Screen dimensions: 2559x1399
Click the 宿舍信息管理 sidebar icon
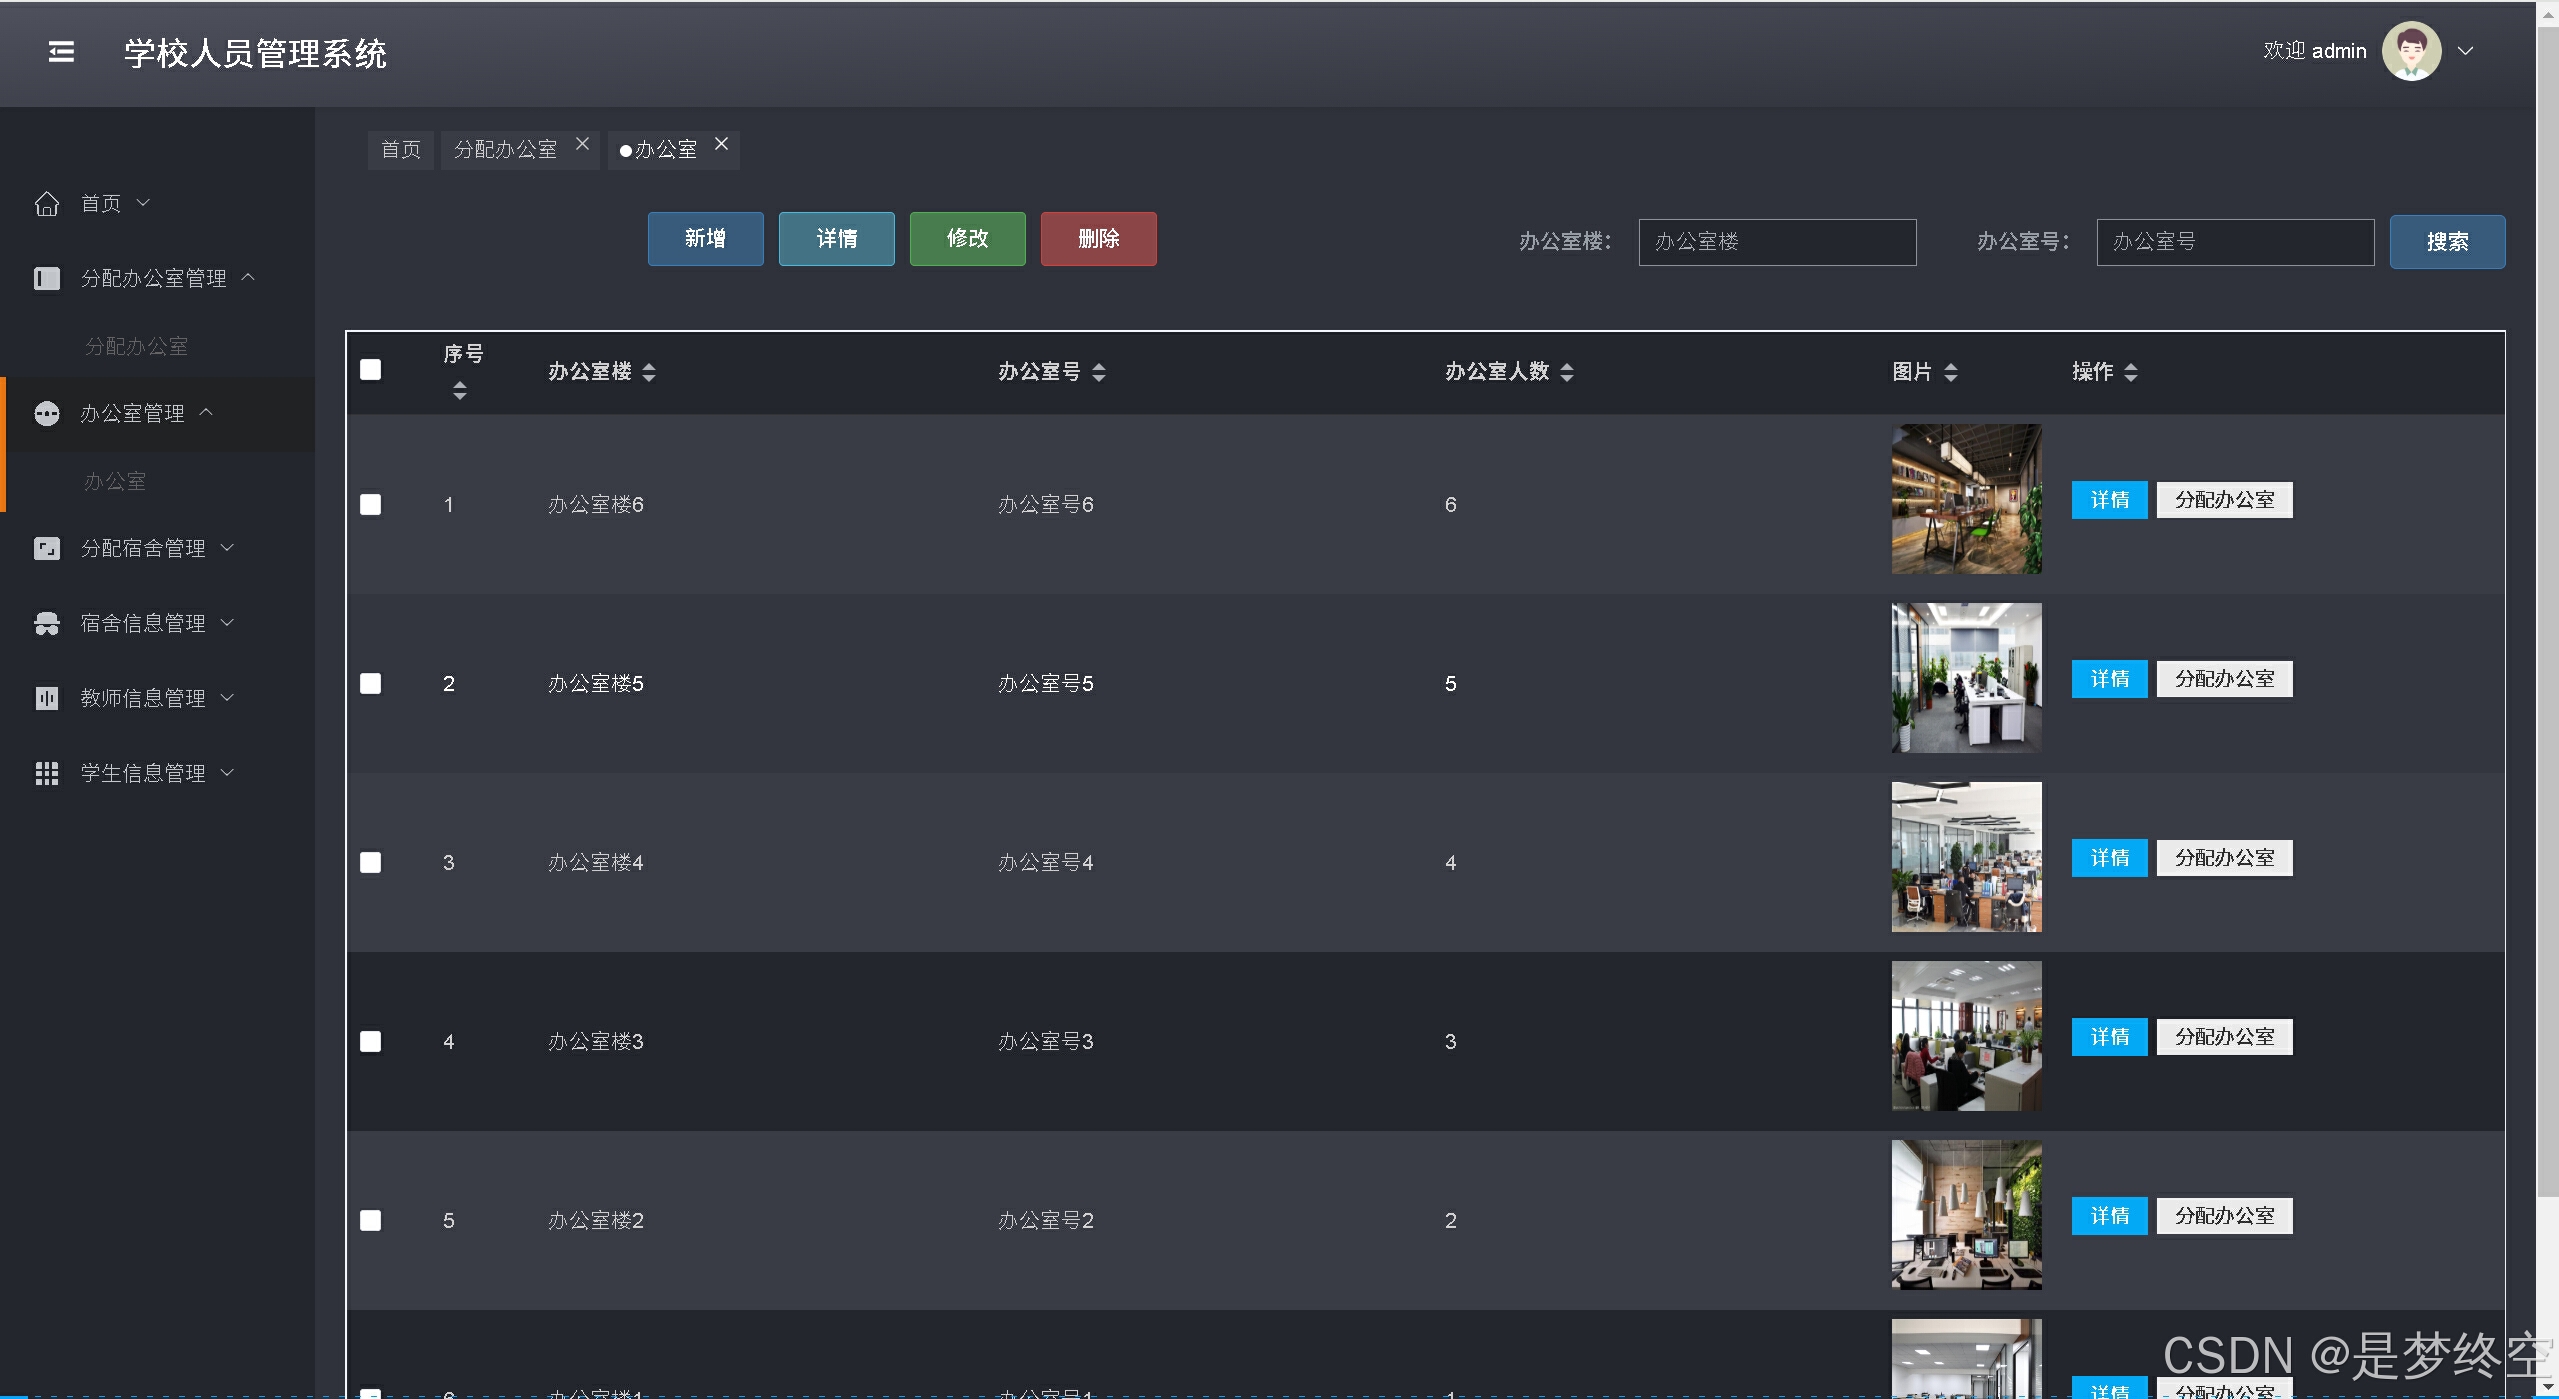(47, 623)
